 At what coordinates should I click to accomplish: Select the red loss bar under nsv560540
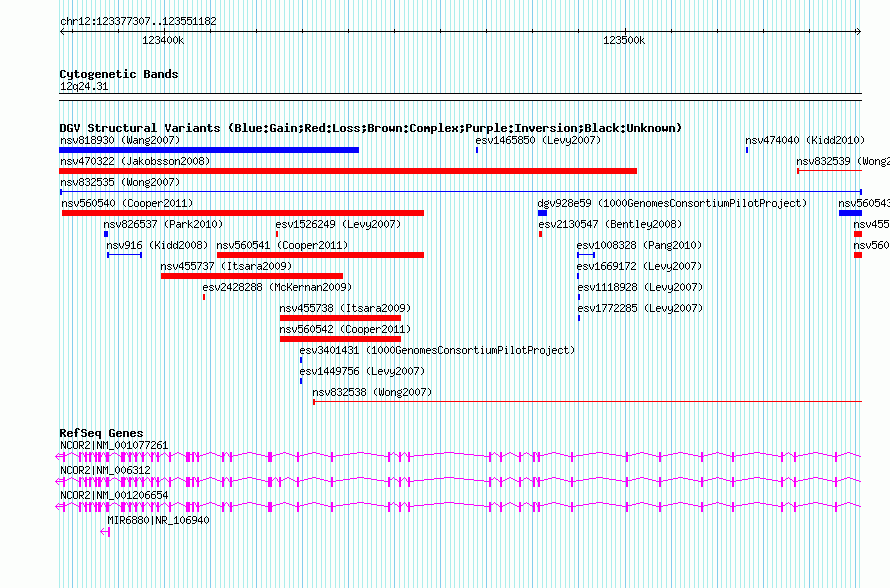243,213
